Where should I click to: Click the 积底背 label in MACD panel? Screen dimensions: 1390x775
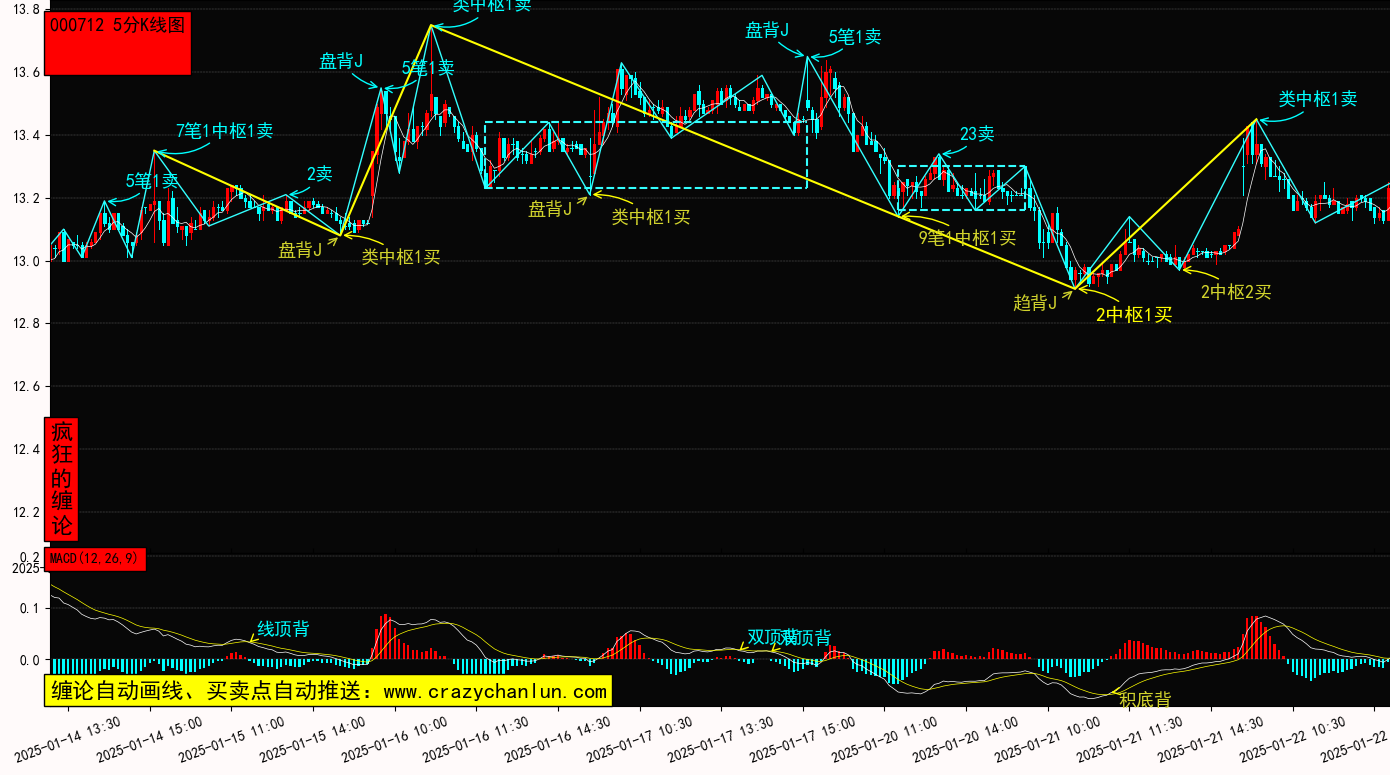click(1144, 700)
